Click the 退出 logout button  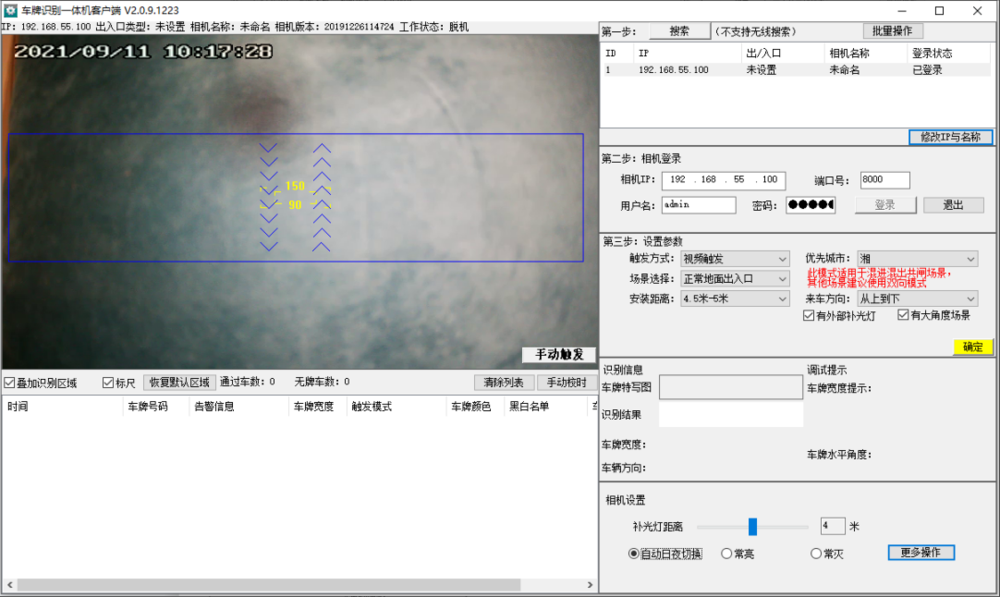pyautogui.click(x=953, y=205)
